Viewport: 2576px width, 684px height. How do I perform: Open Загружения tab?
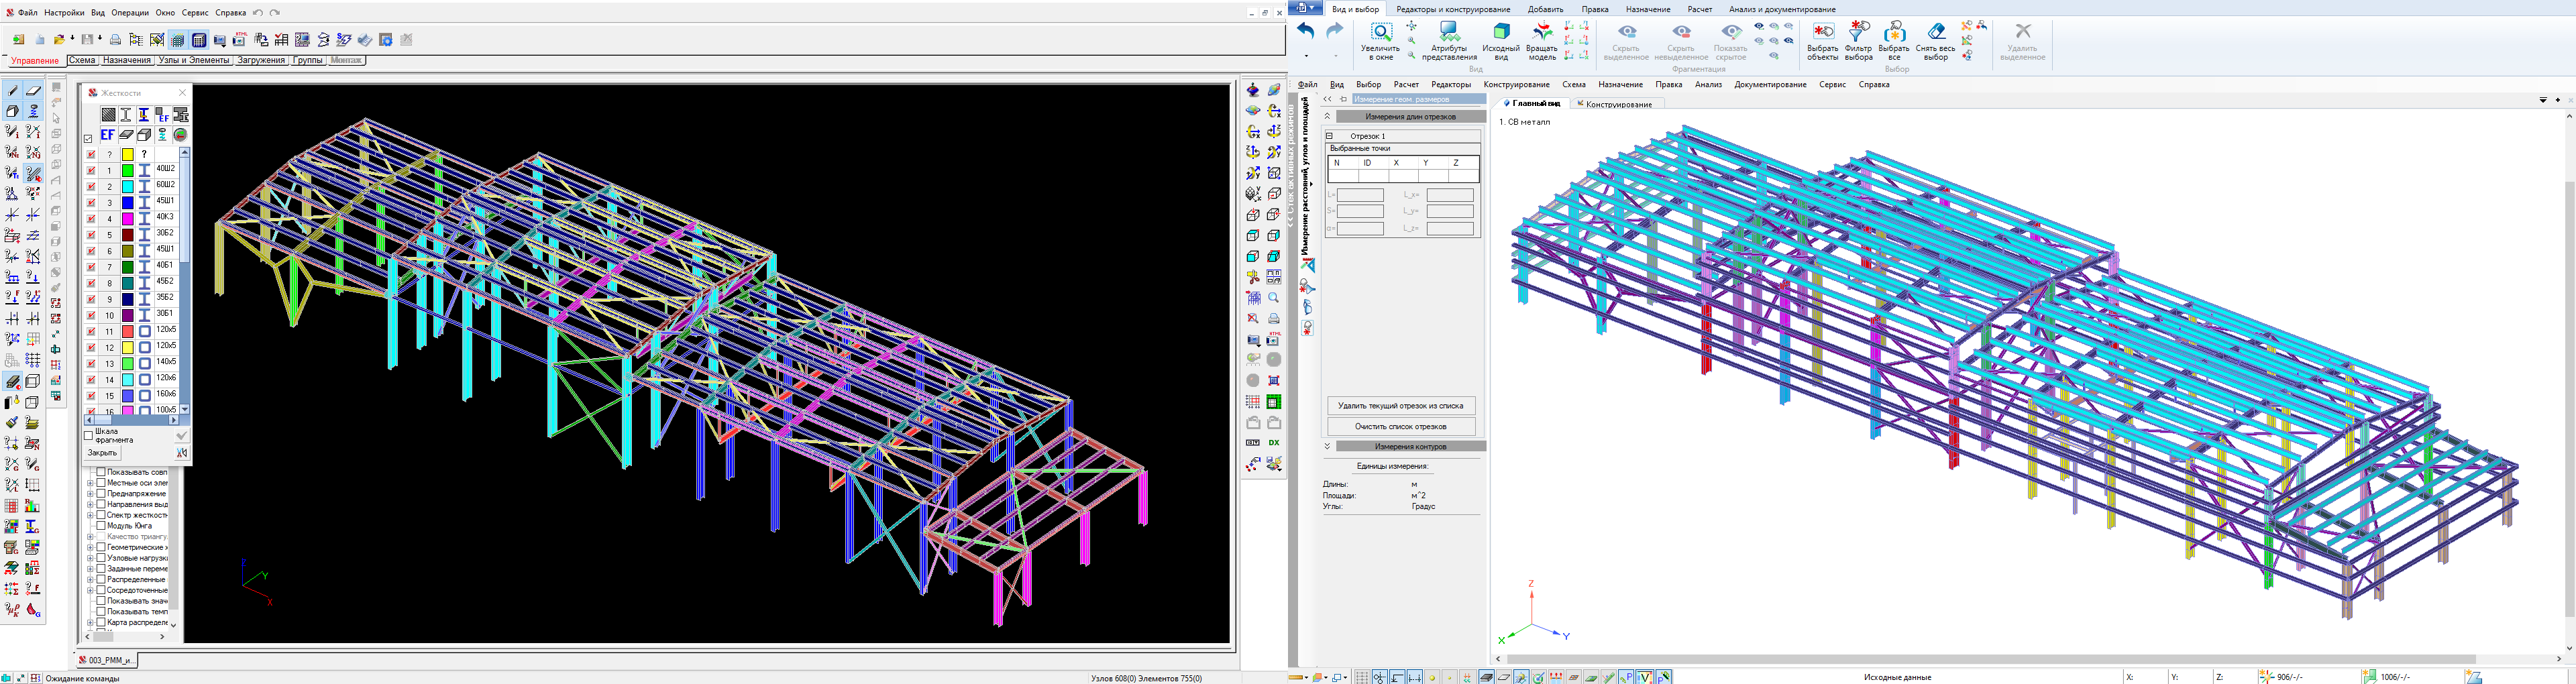coord(261,60)
